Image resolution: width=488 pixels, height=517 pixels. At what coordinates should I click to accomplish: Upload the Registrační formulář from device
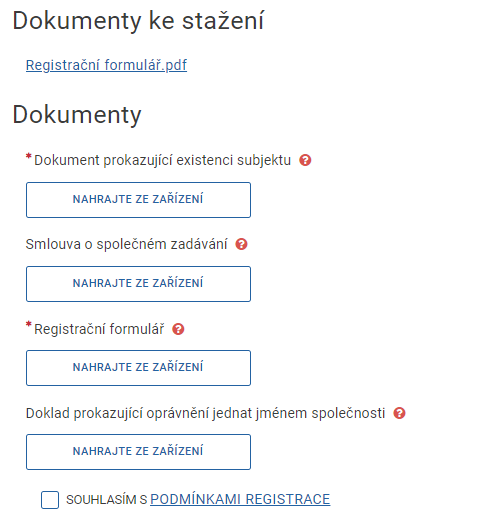(x=138, y=368)
